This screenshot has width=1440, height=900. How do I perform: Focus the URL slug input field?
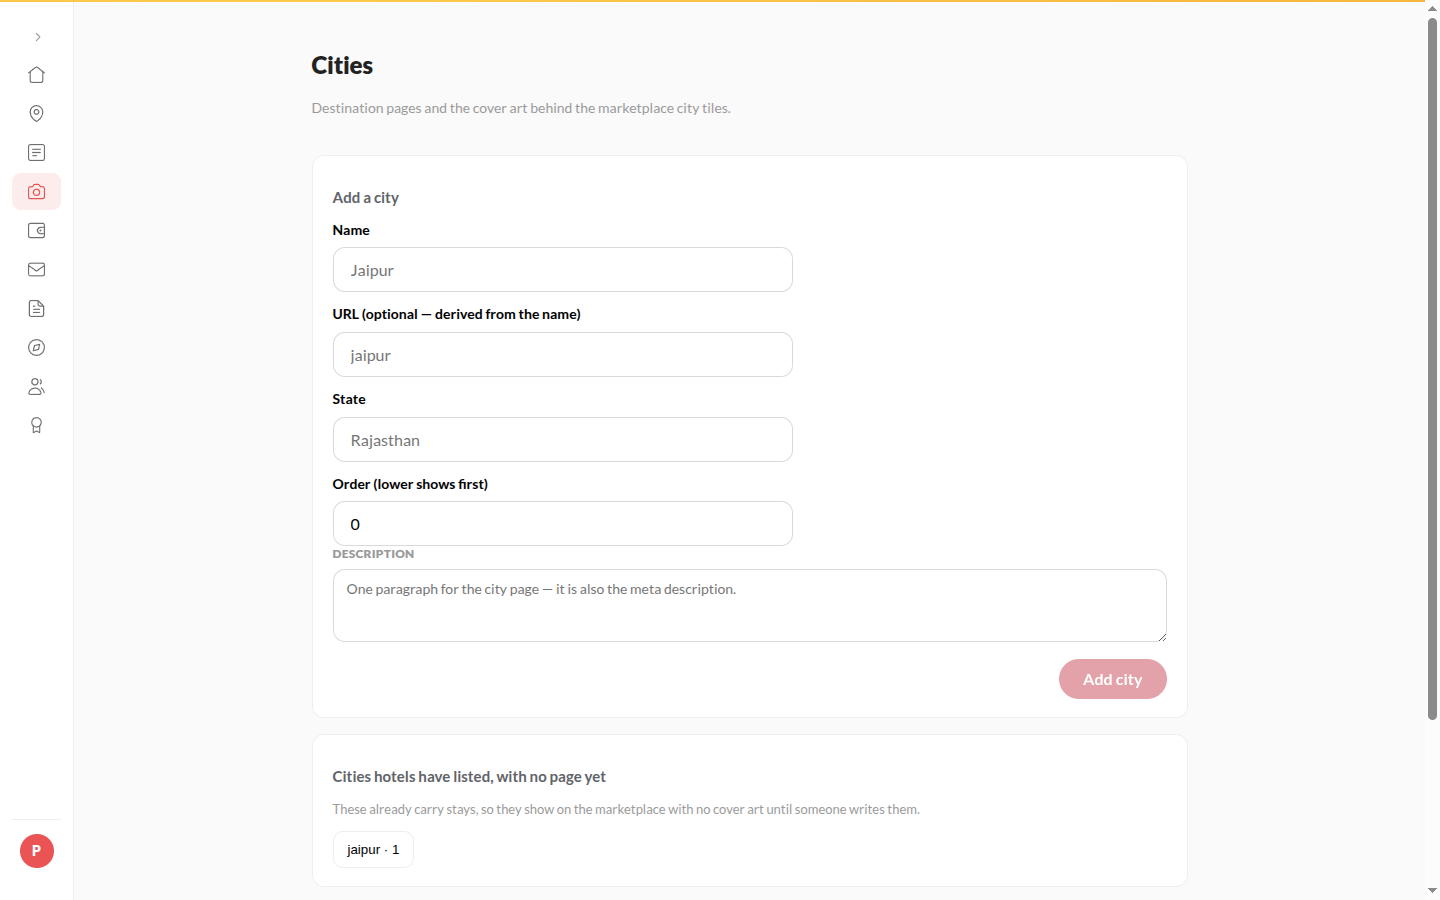[563, 355]
